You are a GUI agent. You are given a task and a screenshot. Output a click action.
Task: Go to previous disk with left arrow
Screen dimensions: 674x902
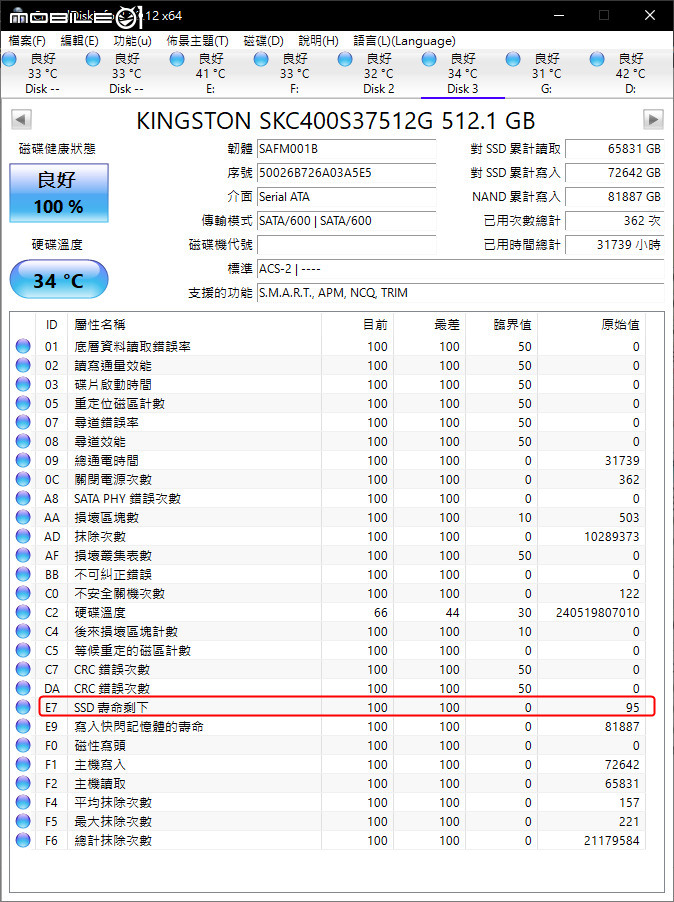(x=21, y=120)
